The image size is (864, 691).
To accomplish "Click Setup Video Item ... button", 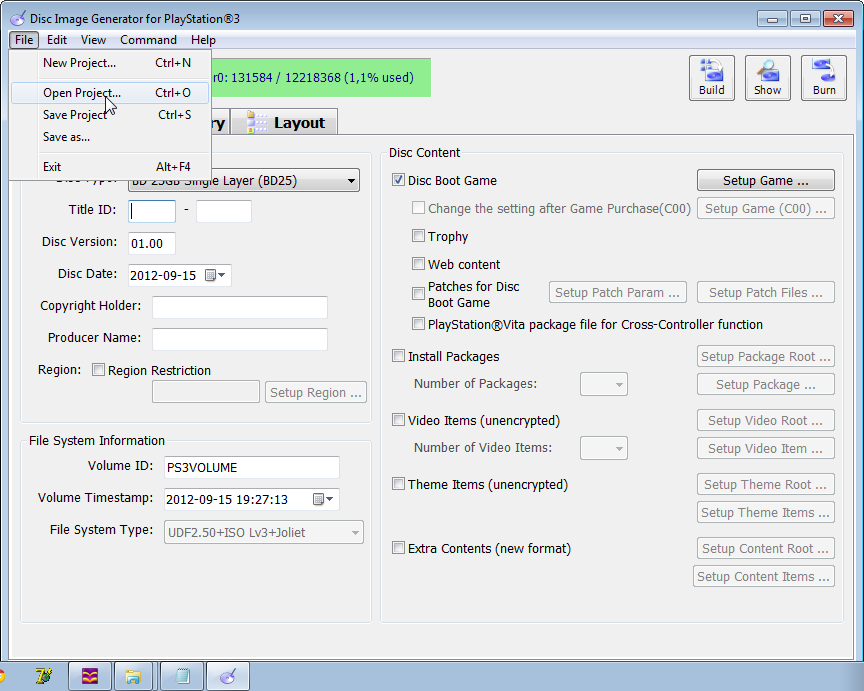I will (765, 448).
